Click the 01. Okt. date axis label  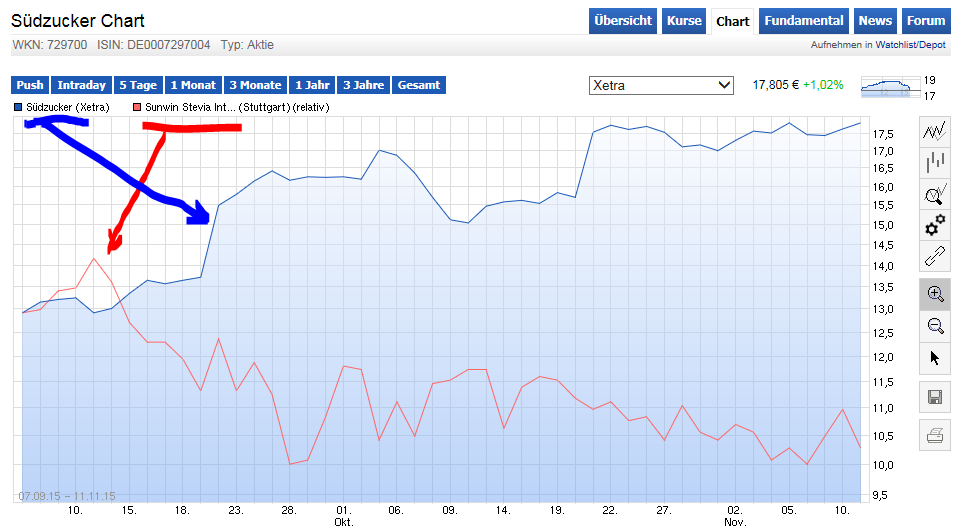pos(344,516)
